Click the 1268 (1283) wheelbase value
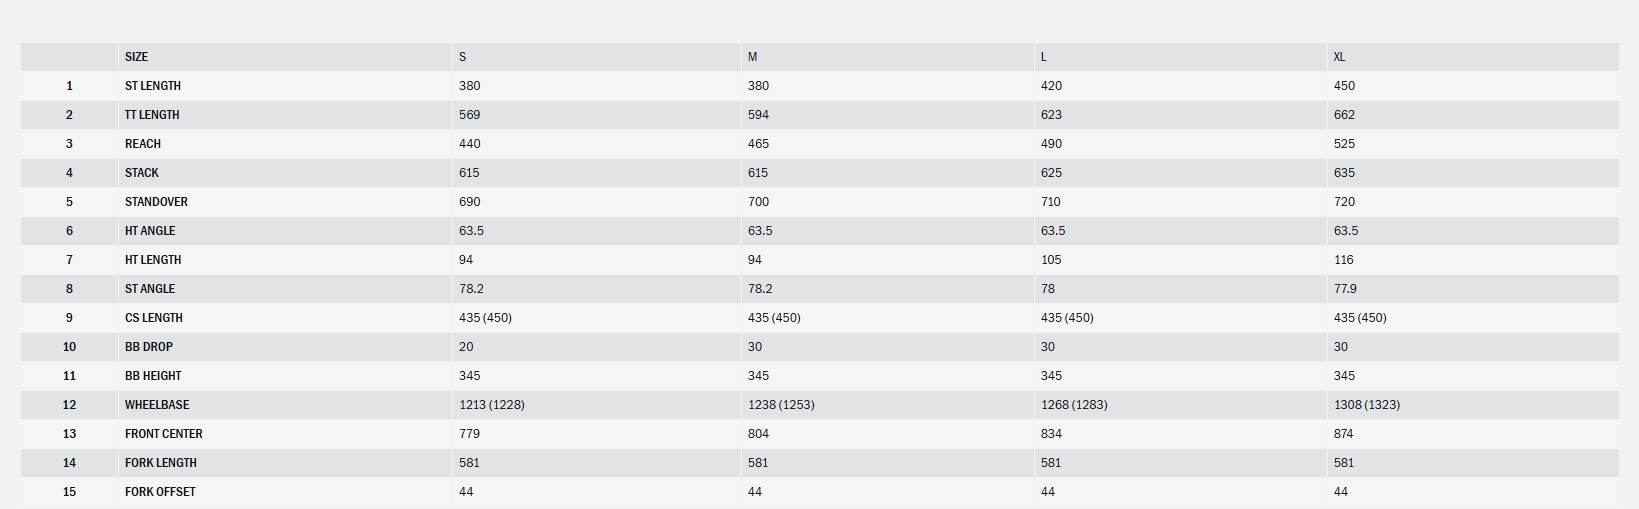 [x=1074, y=405]
